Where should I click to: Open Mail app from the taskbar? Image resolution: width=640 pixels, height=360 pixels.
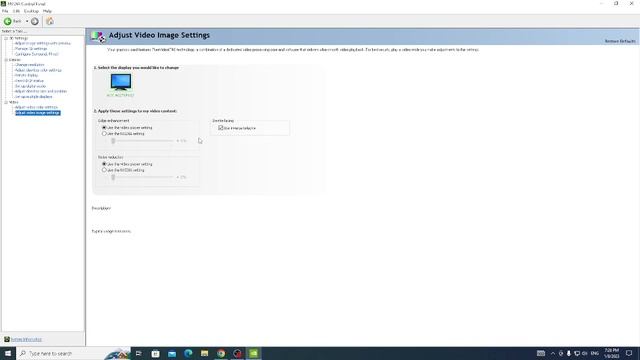click(172, 353)
